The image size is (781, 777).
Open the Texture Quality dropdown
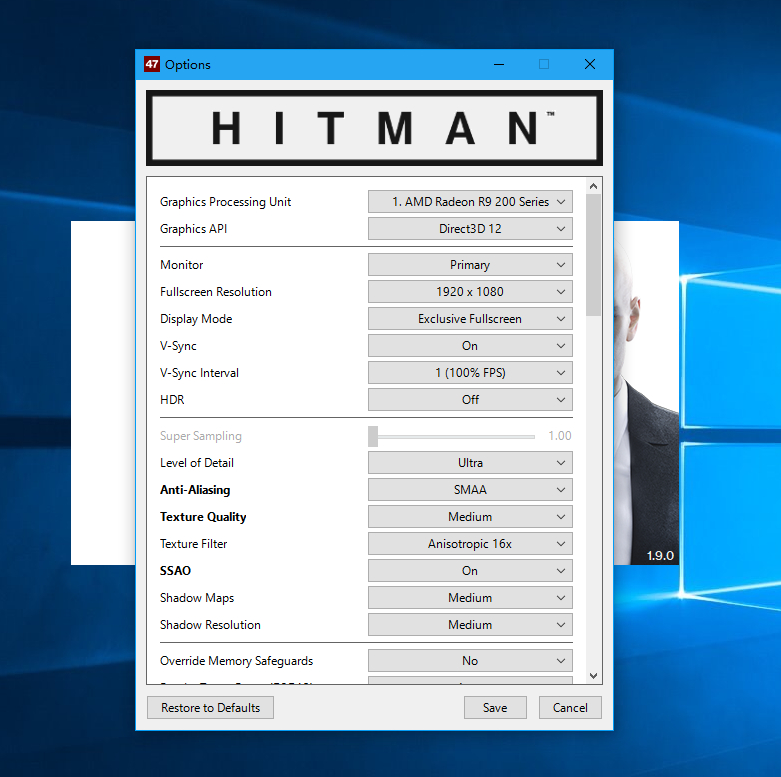(x=470, y=517)
